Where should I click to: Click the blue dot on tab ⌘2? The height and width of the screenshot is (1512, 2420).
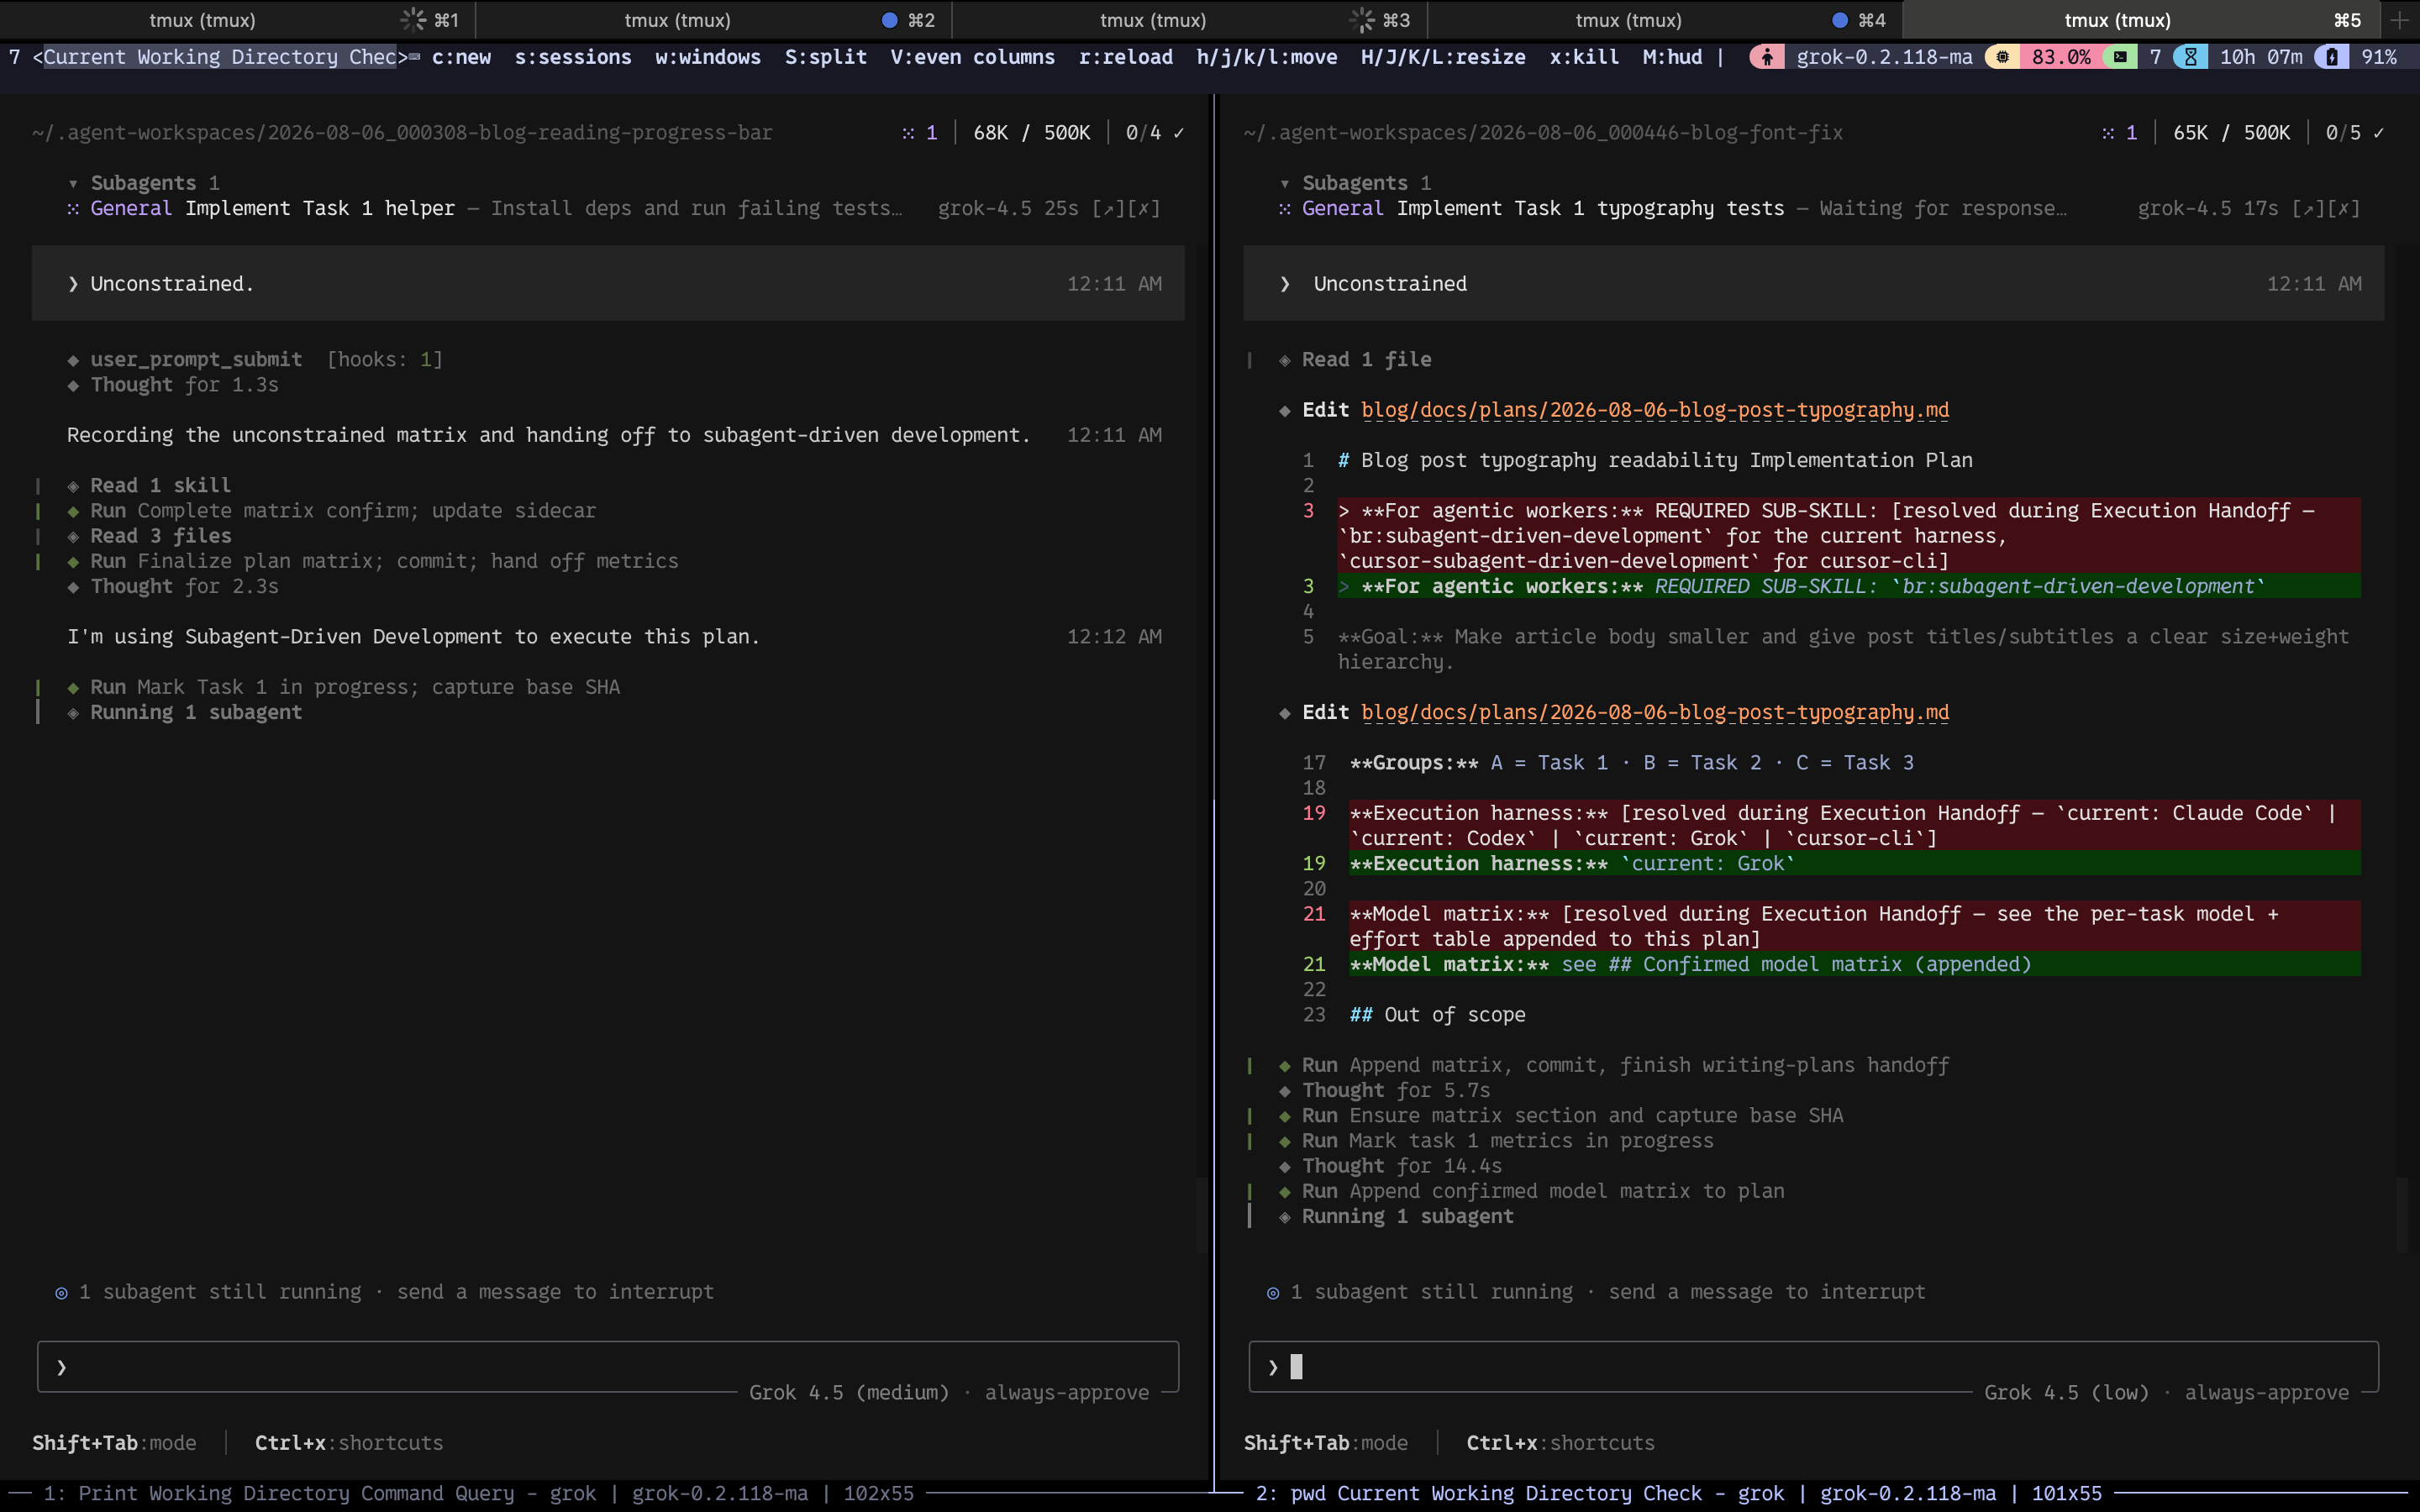click(889, 20)
